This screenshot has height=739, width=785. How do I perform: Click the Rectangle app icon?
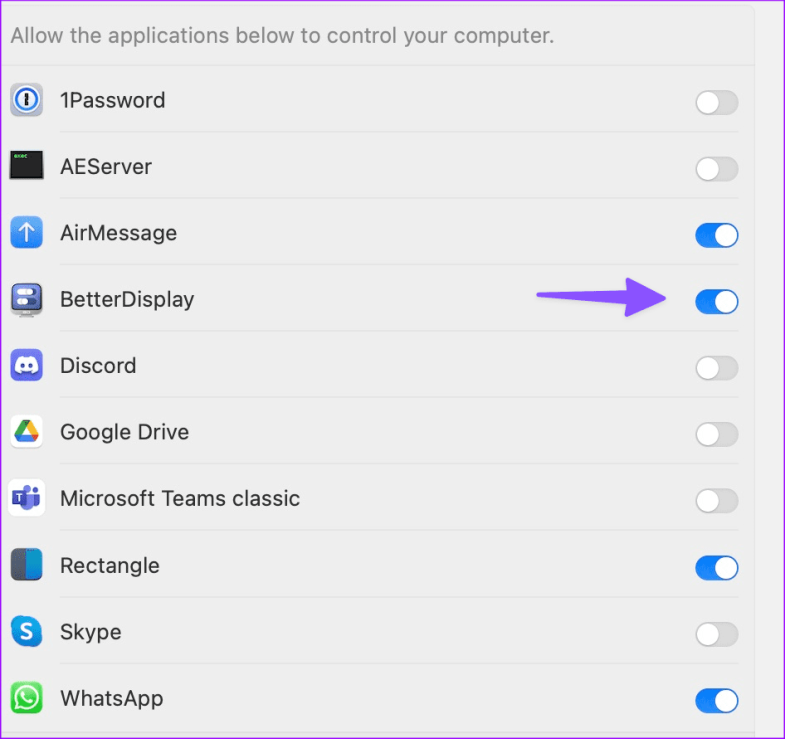(27, 565)
